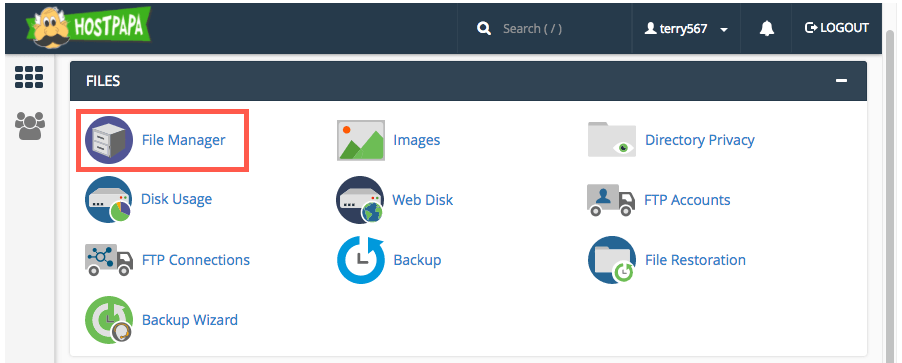The height and width of the screenshot is (363, 902).
Task: Click the search magnifier icon
Action: click(x=484, y=28)
